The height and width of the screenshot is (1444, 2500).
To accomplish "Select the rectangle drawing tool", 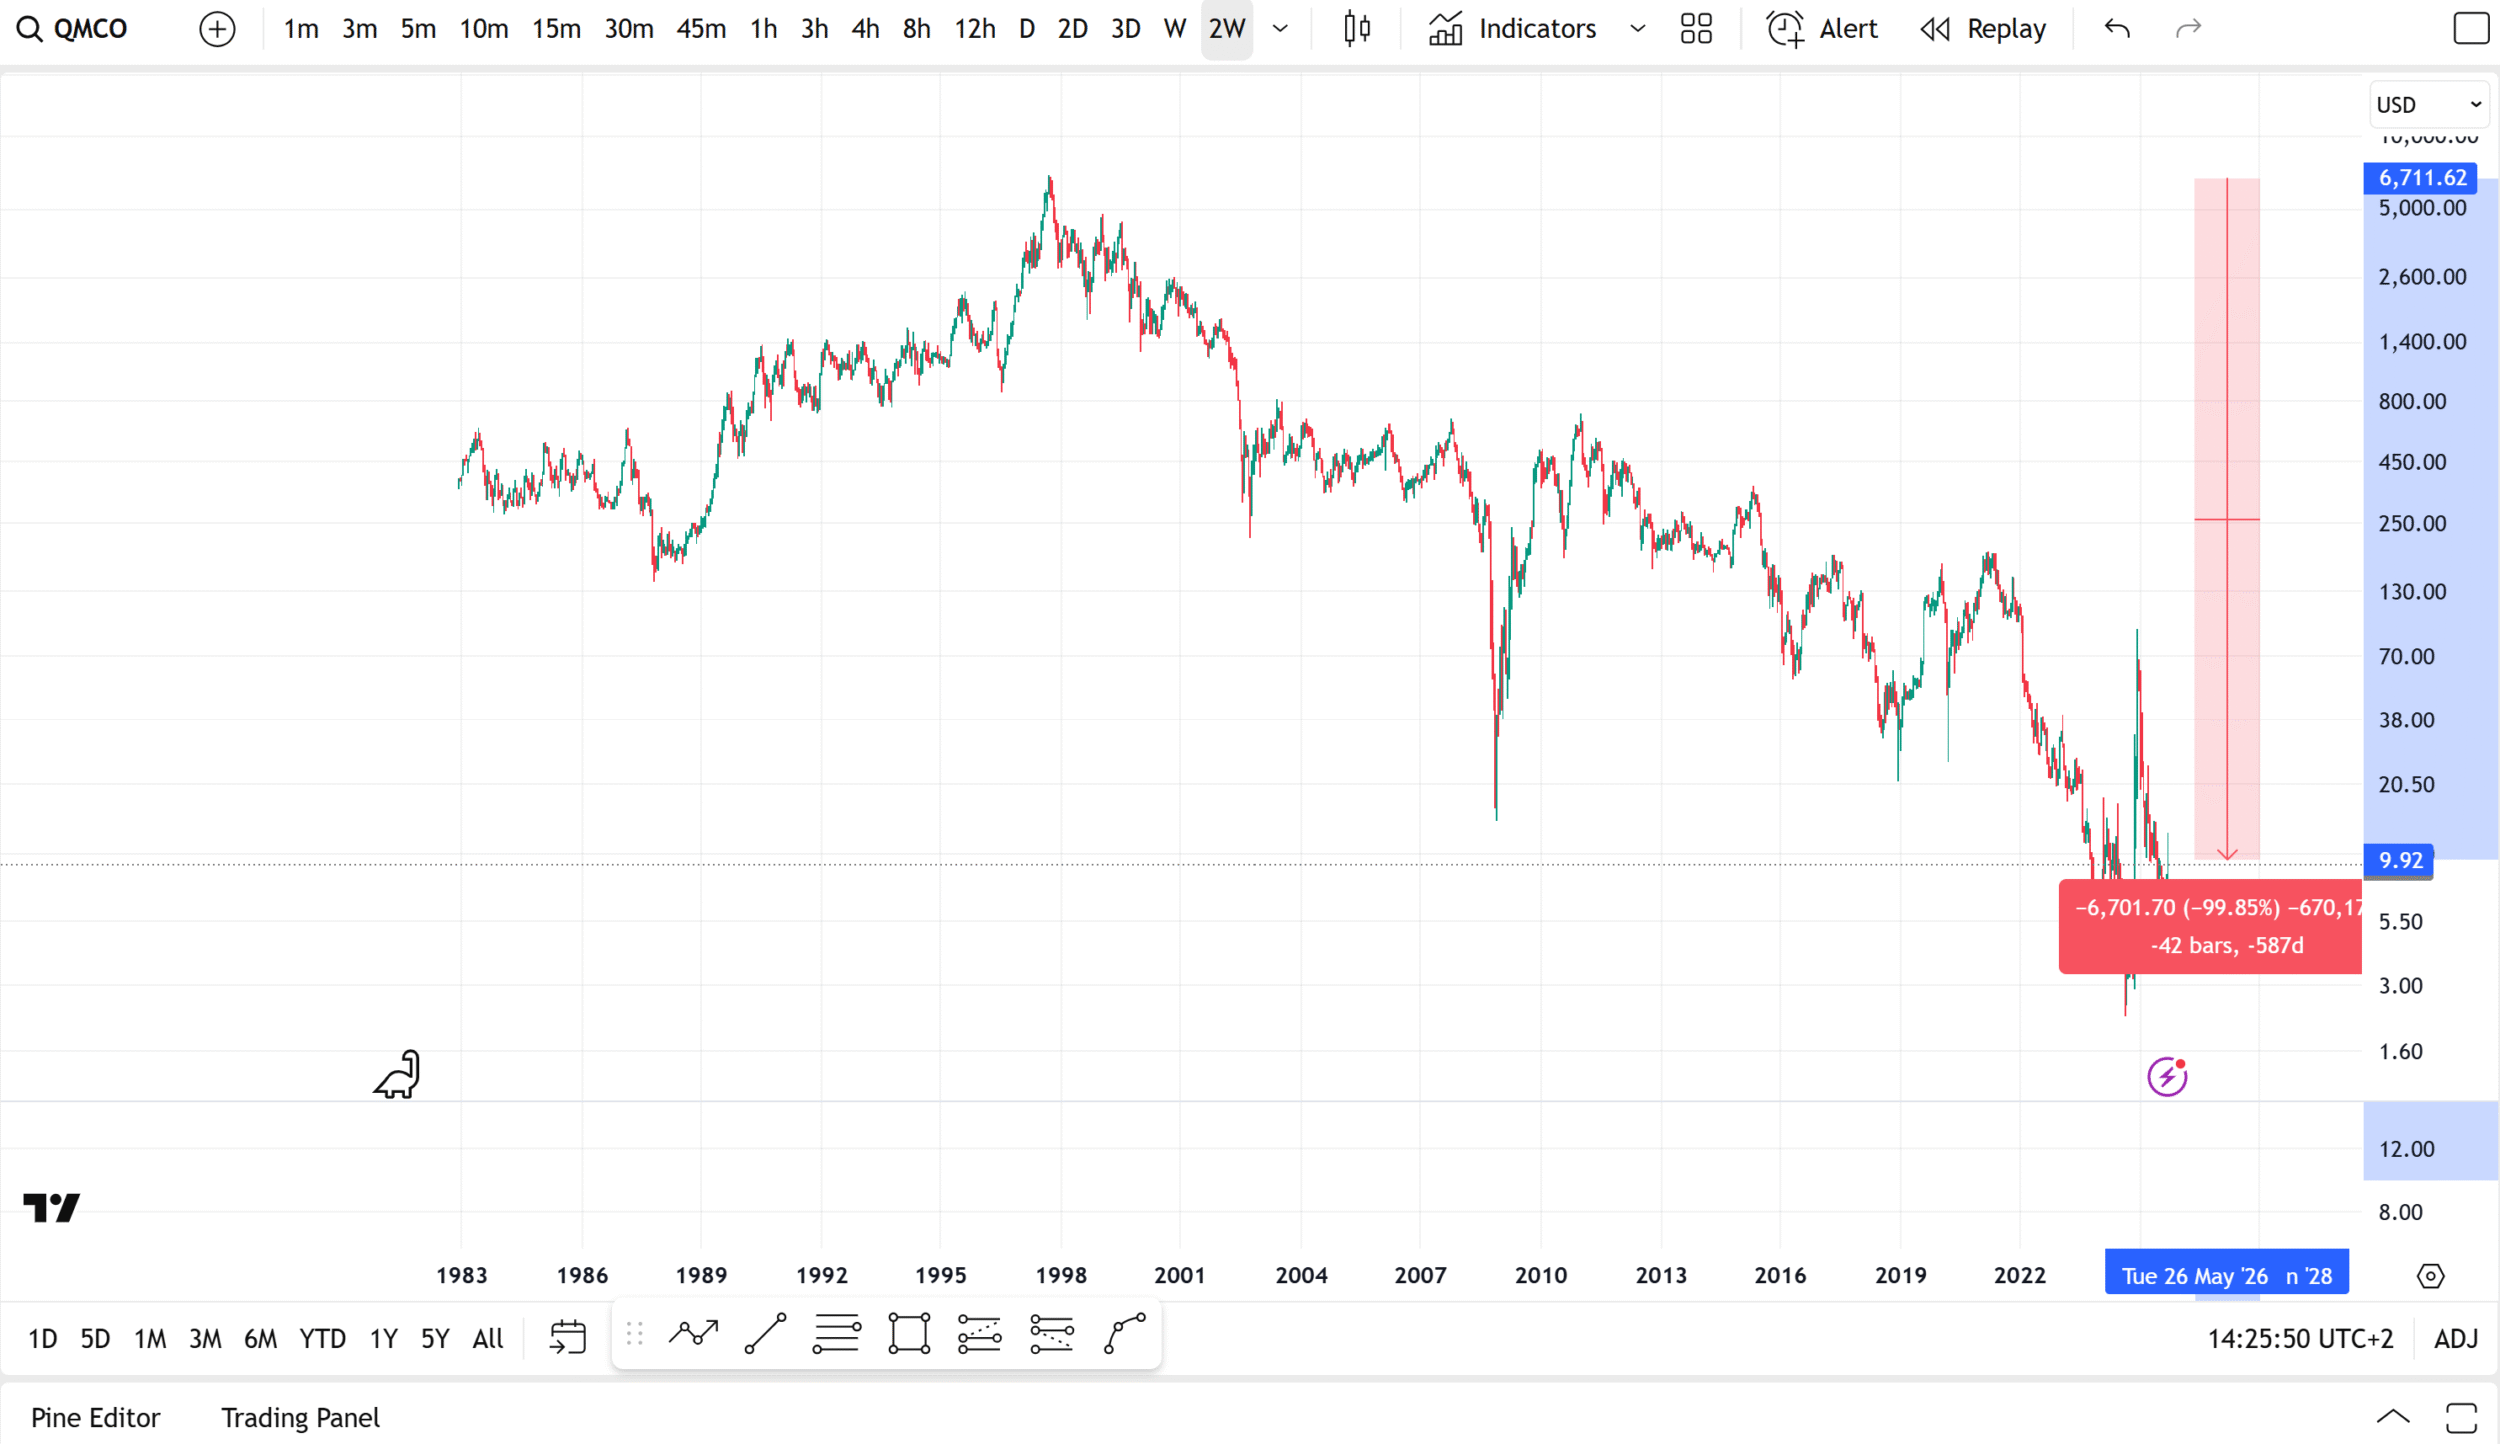I will 909,1334.
